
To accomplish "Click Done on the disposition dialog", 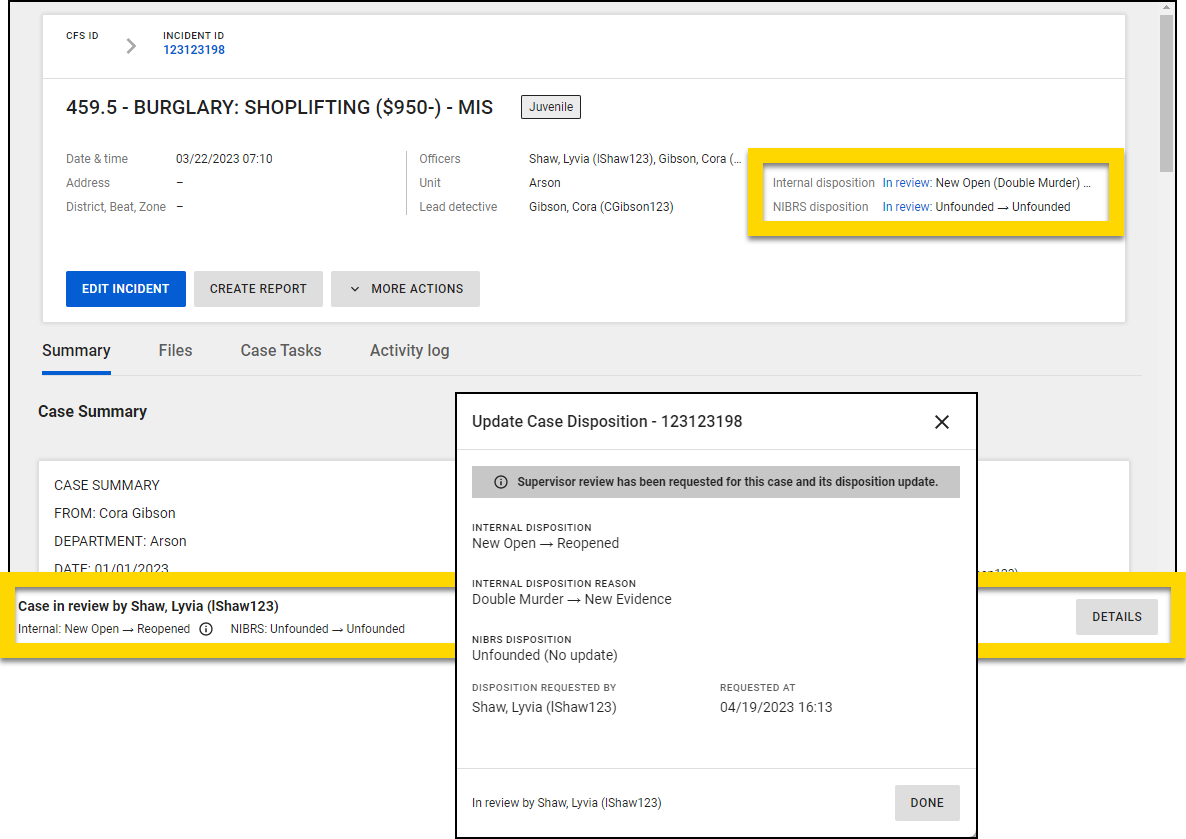I will [x=926, y=802].
